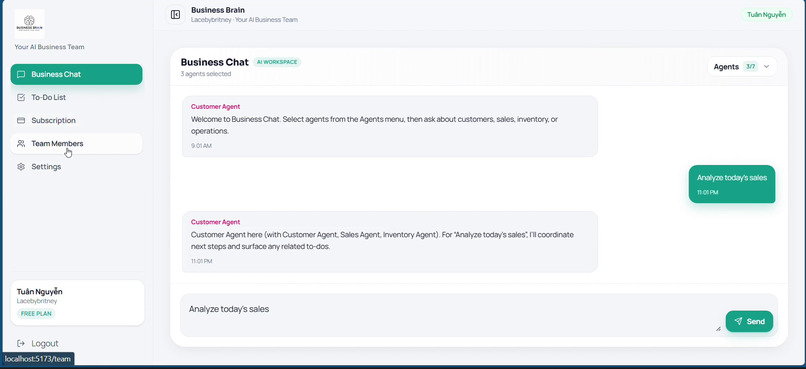Click Lacebybritney text in profile card

[x=37, y=301]
